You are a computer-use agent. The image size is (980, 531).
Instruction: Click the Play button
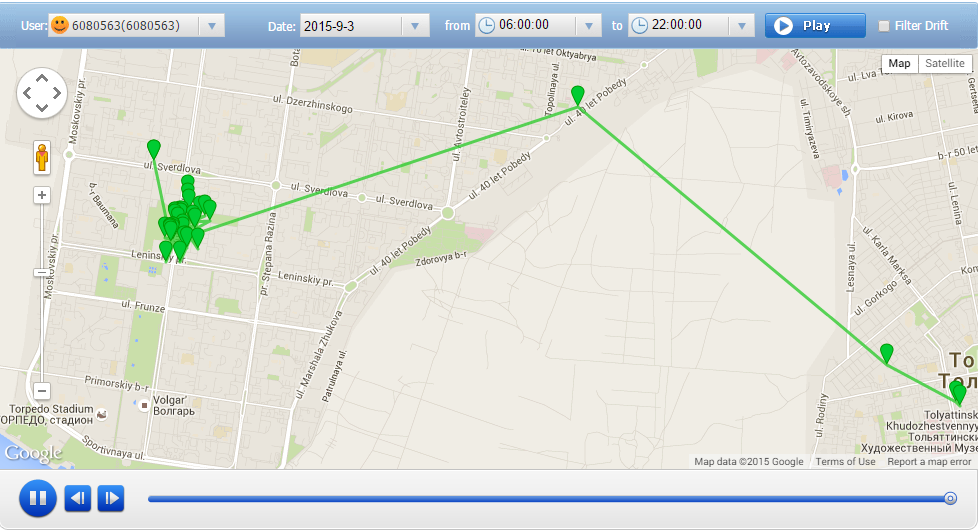[x=815, y=26]
